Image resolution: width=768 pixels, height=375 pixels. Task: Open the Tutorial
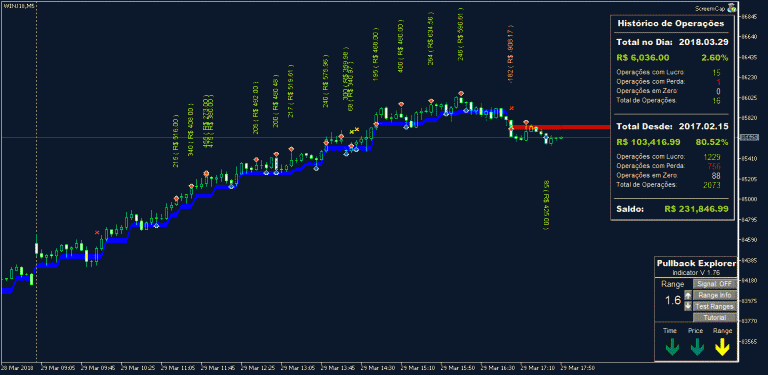[x=715, y=318]
